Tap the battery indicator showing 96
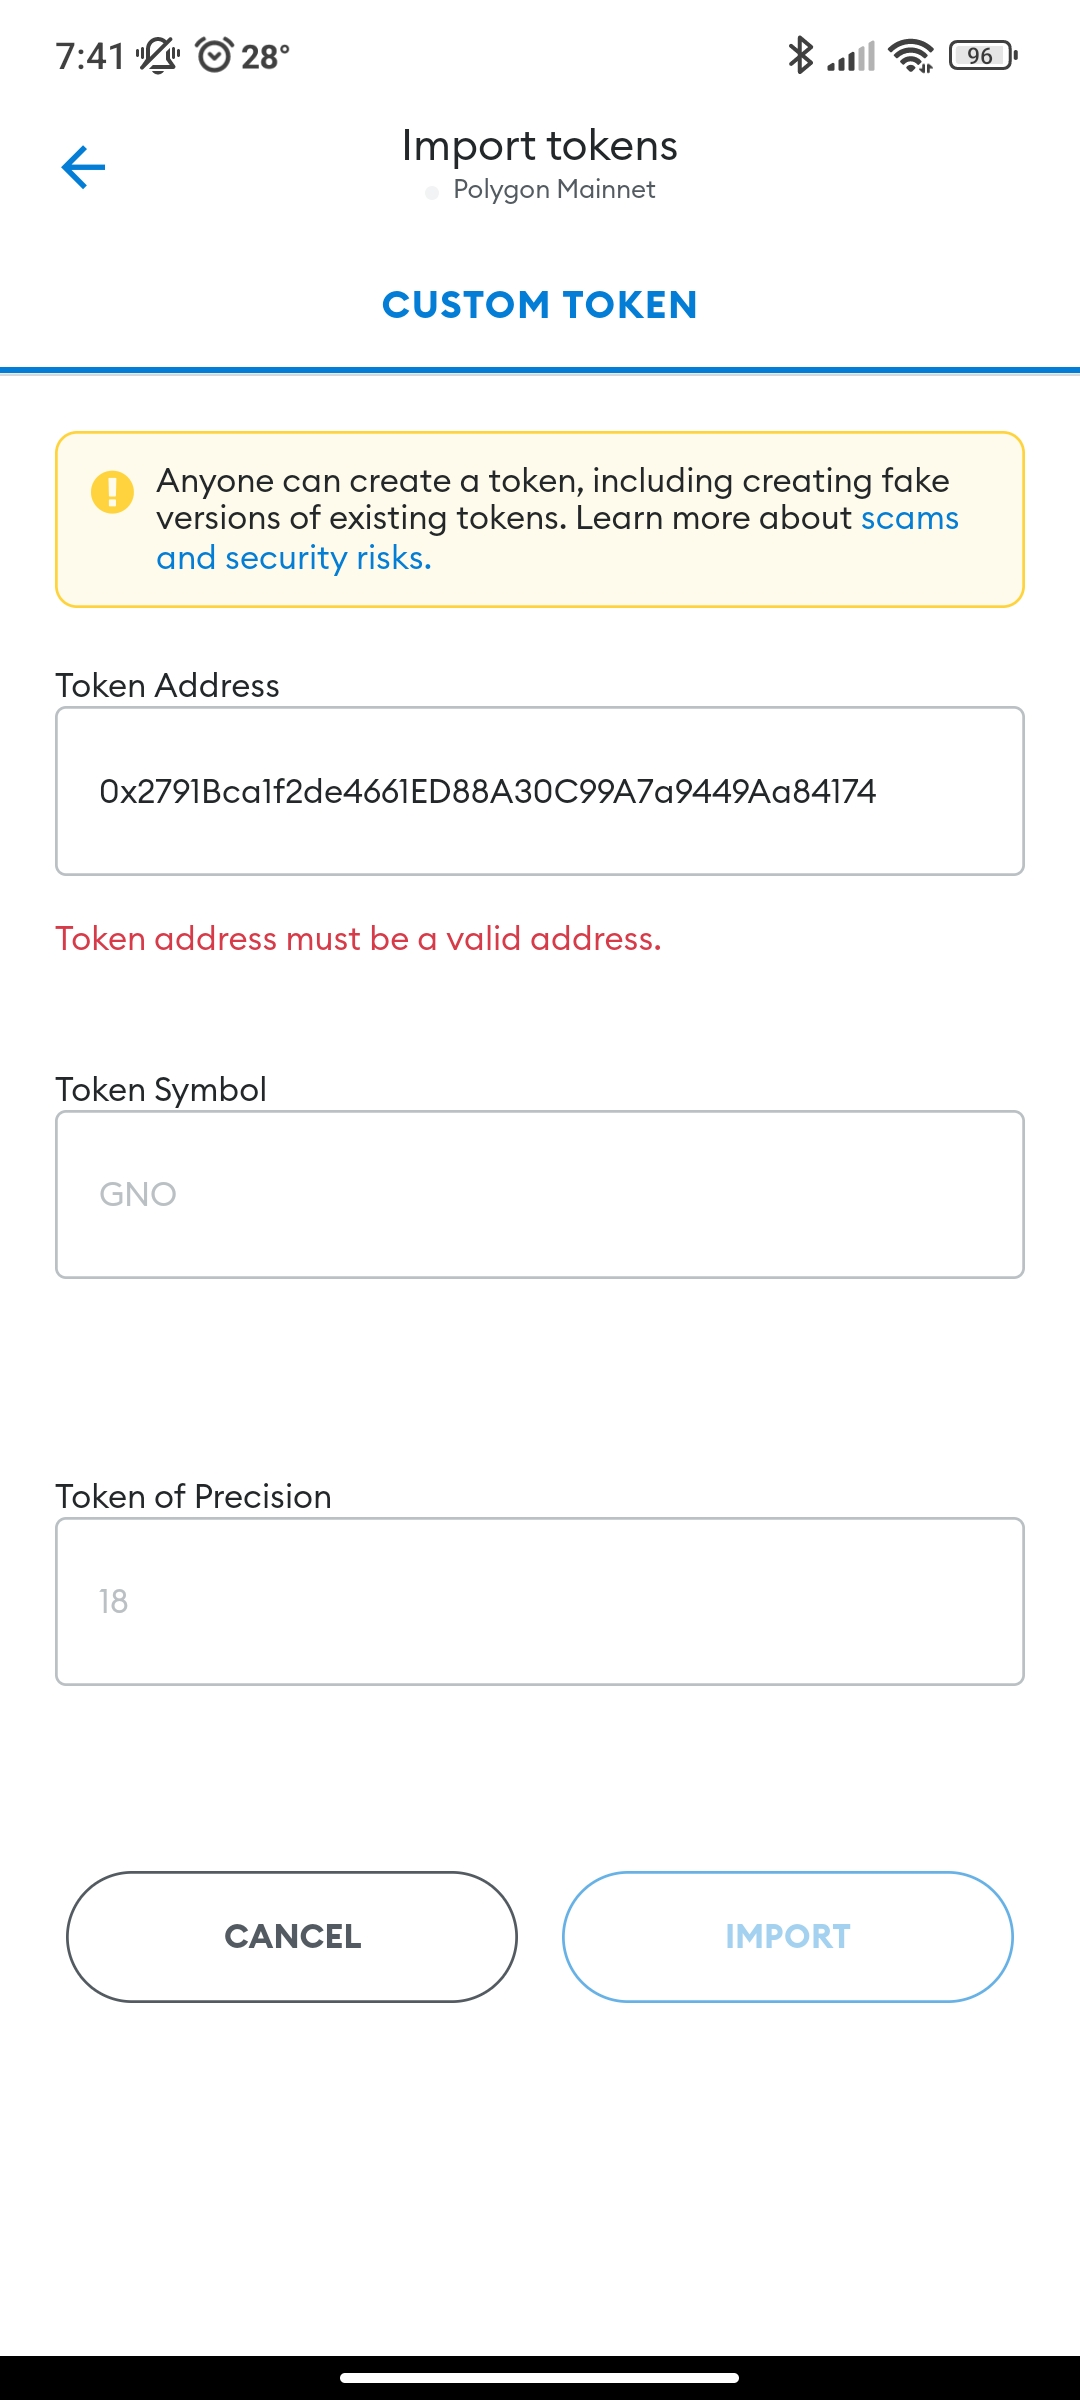 click(979, 55)
